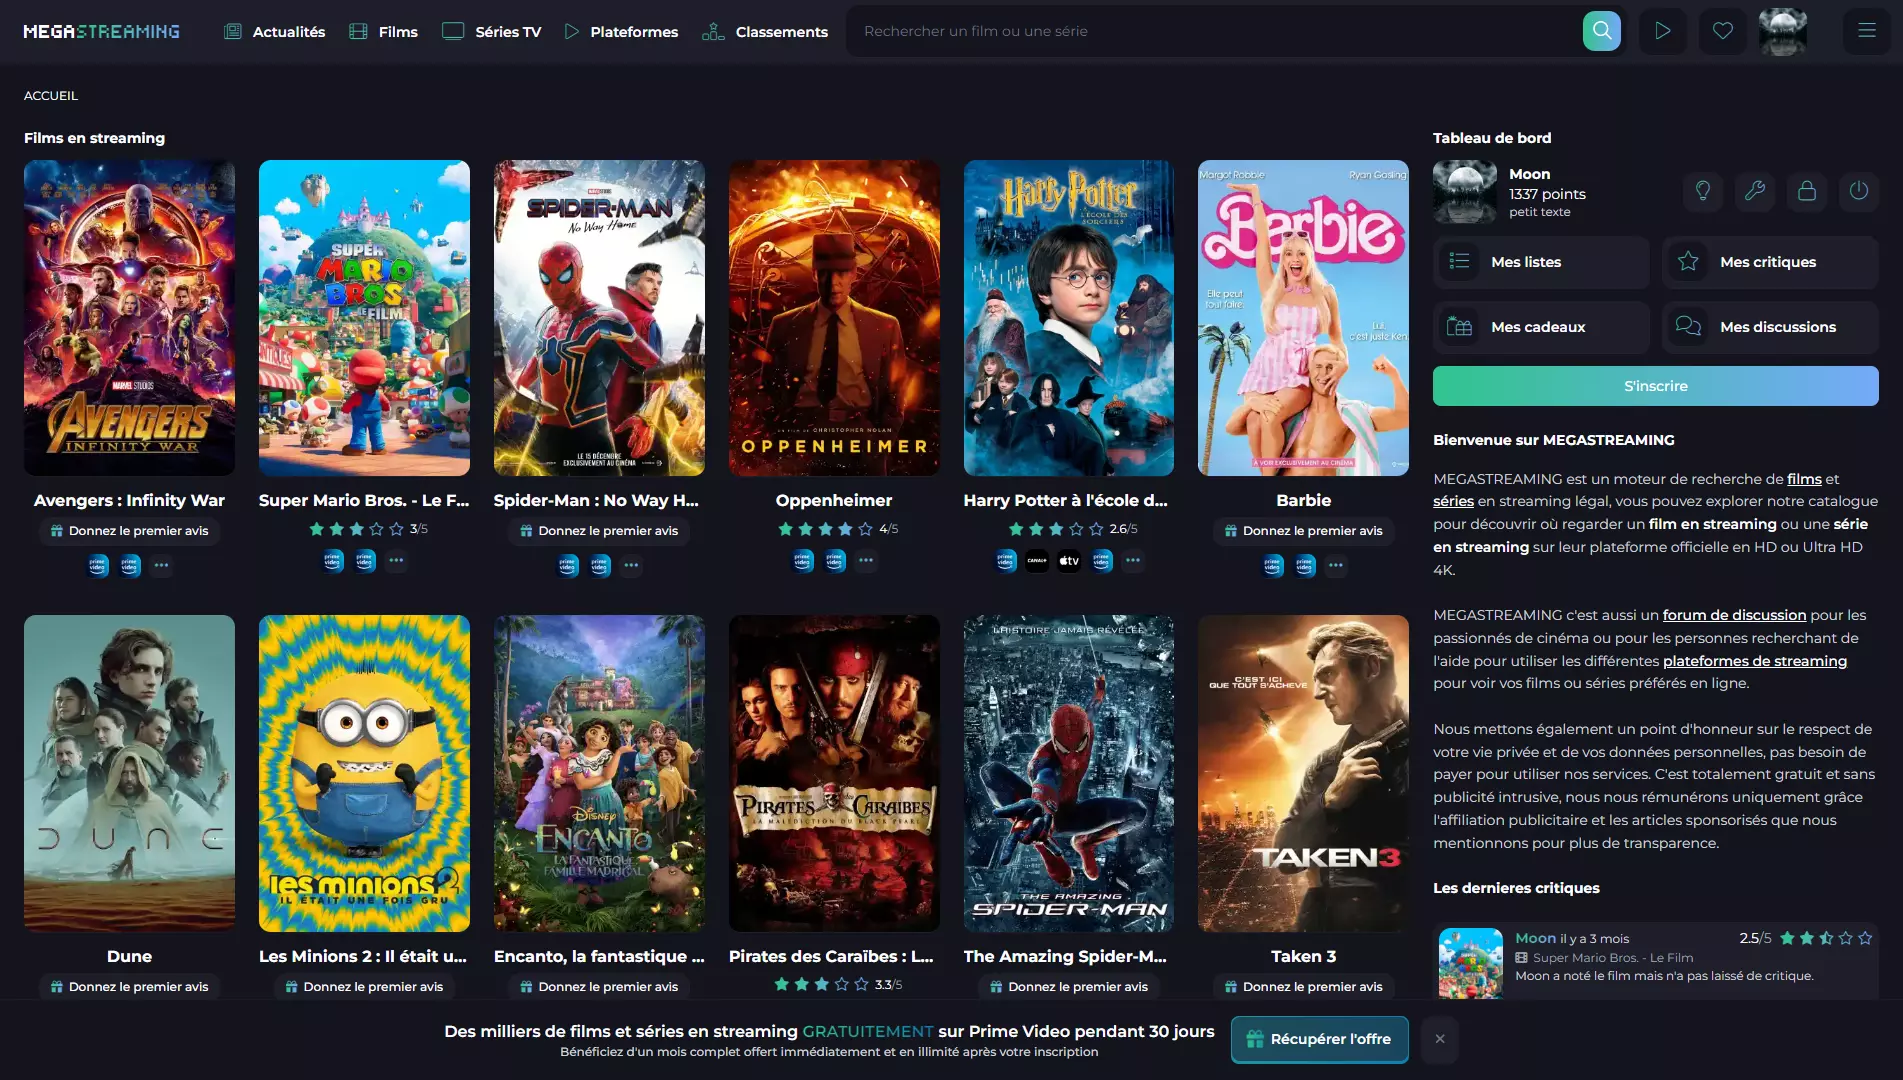
Task: Open Super Mario Bros. thumbnail in latest reviews
Action: pyautogui.click(x=1470, y=964)
